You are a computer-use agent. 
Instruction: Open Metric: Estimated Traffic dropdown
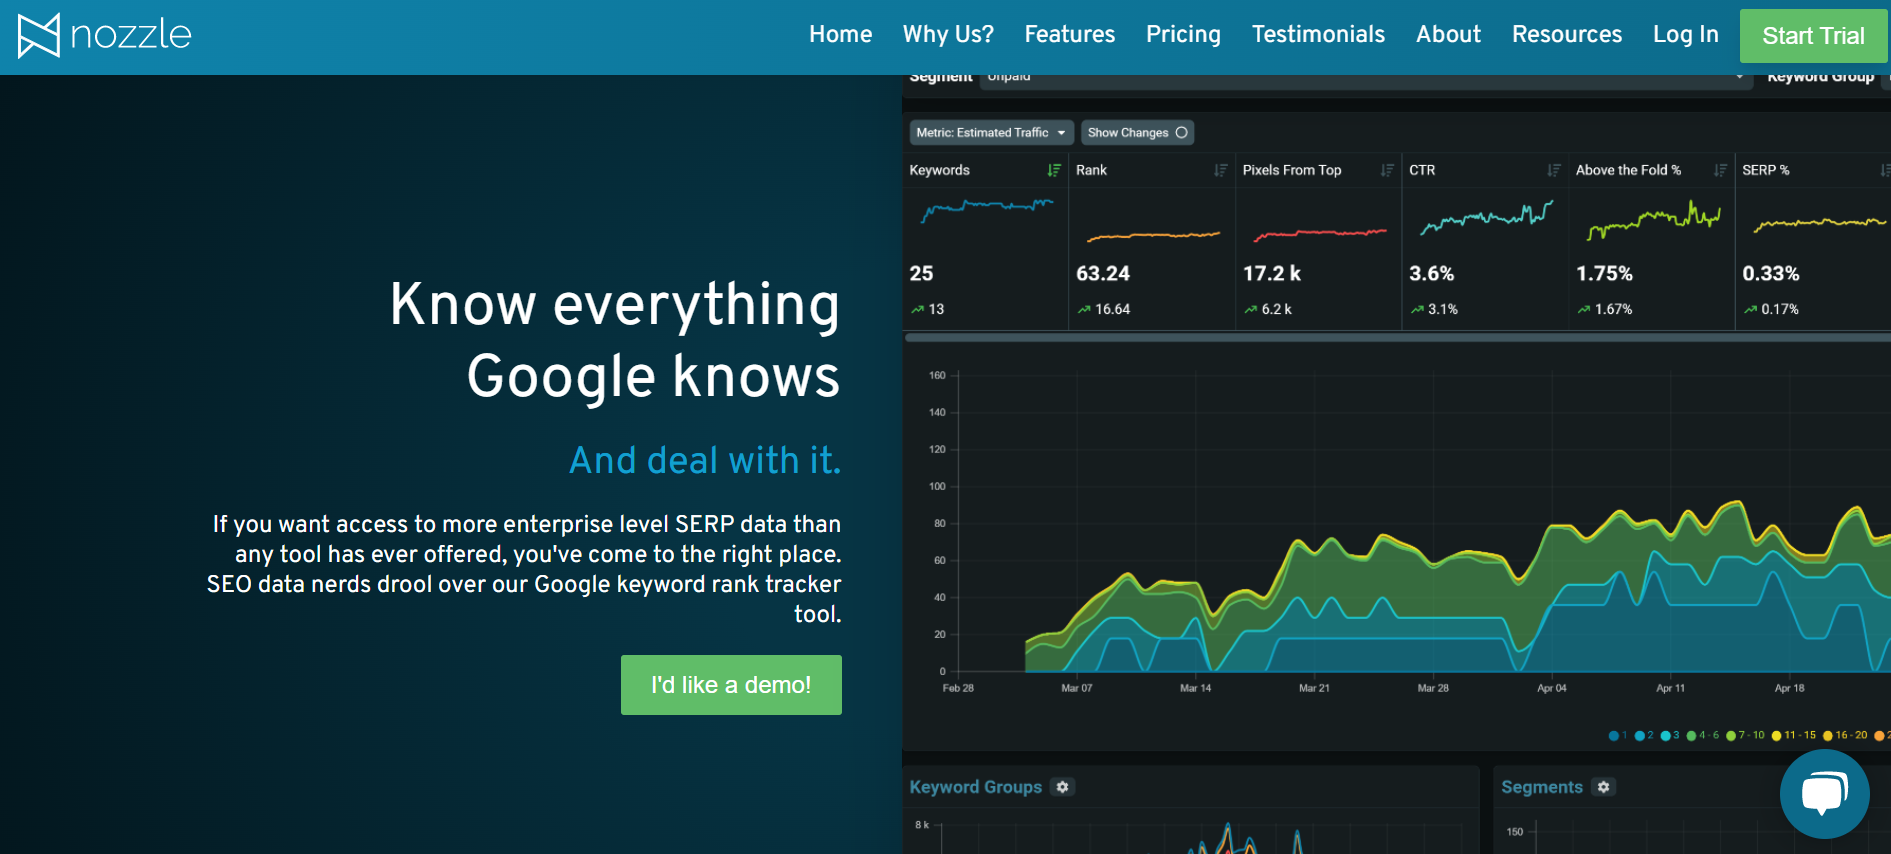coord(991,132)
